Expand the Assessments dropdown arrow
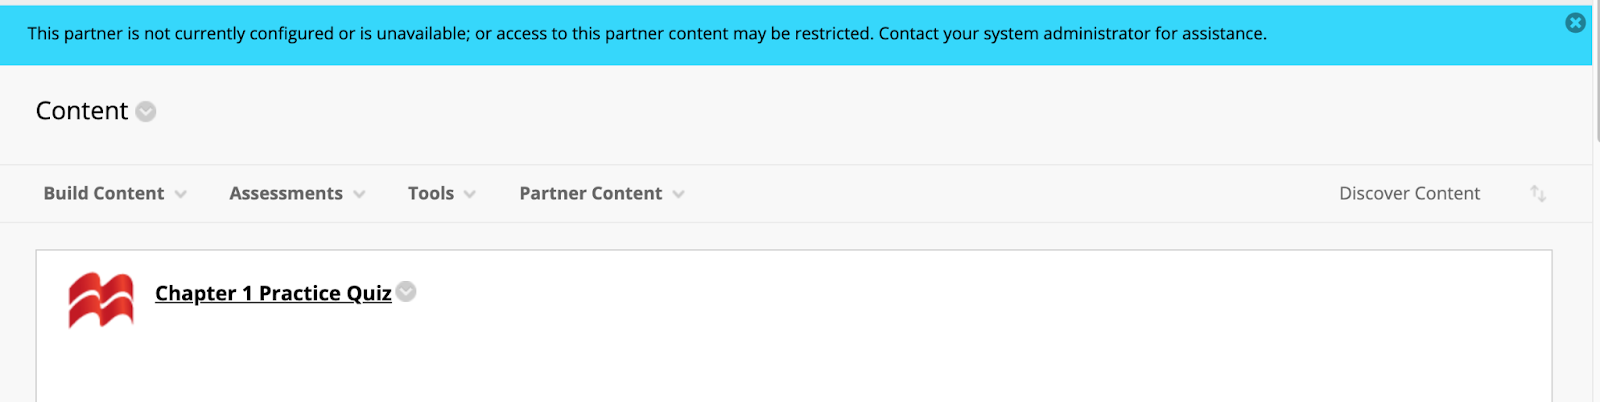Viewport: 1600px width, 402px height. coord(359,194)
